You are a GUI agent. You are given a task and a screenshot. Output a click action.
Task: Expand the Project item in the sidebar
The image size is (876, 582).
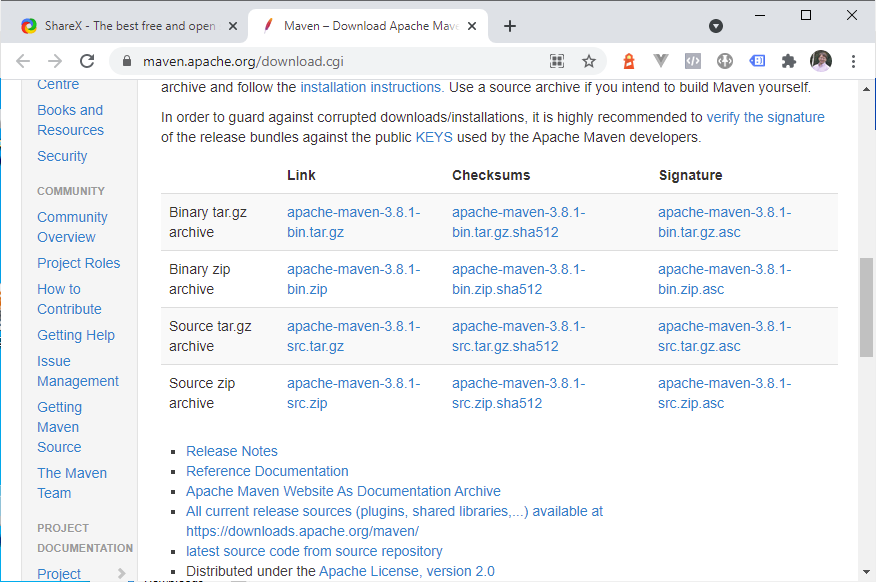coord(122,573)
